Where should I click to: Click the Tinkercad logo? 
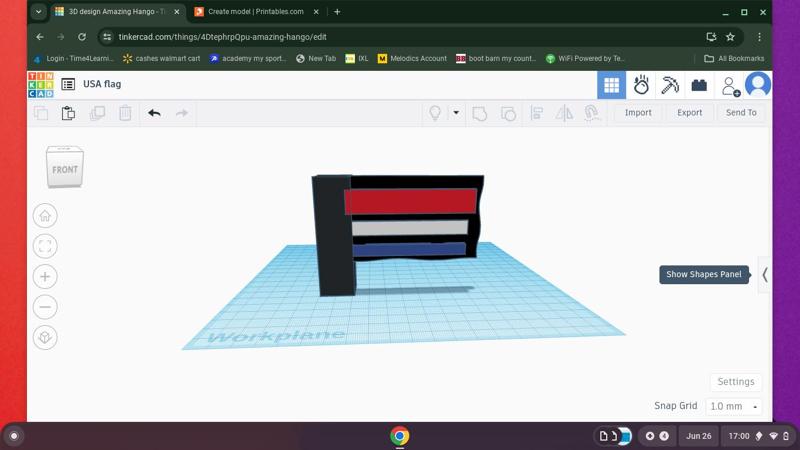click(x=41, y=85)
